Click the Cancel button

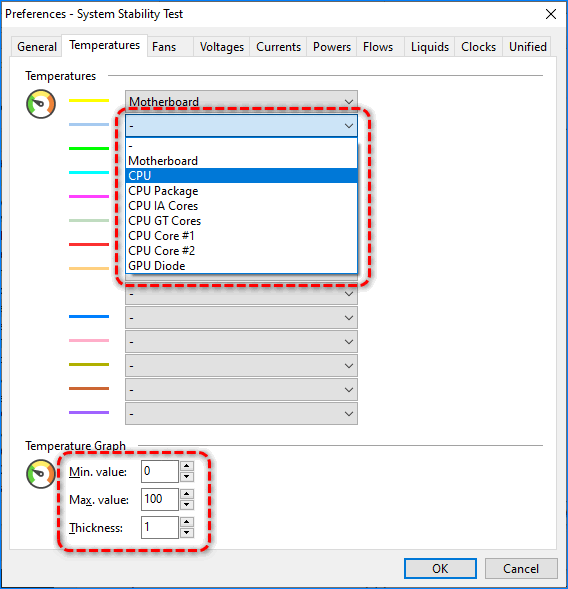click(x=521, y=569)
